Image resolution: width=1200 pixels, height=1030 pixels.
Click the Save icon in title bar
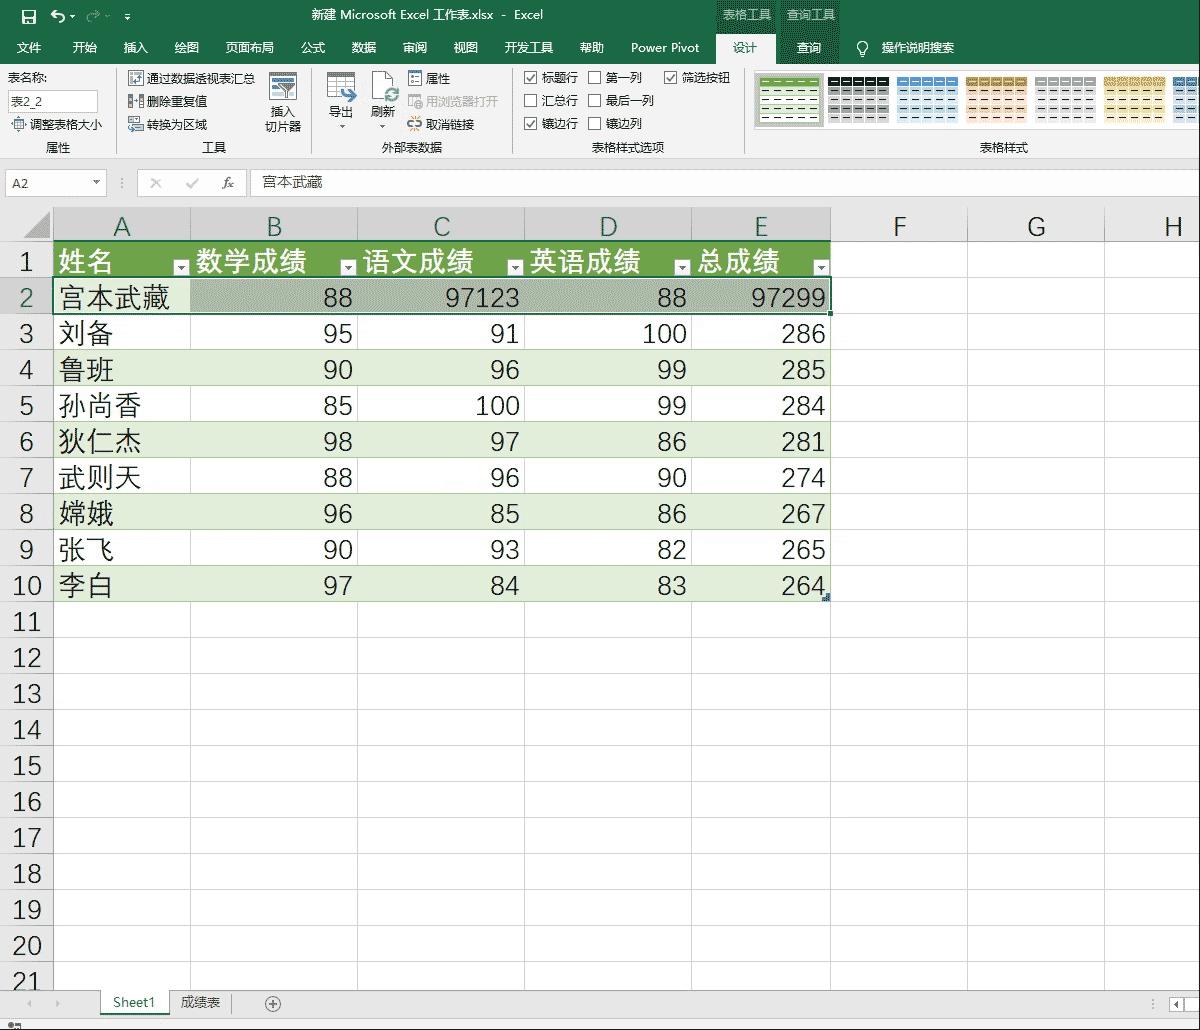[x=28, y=16]
